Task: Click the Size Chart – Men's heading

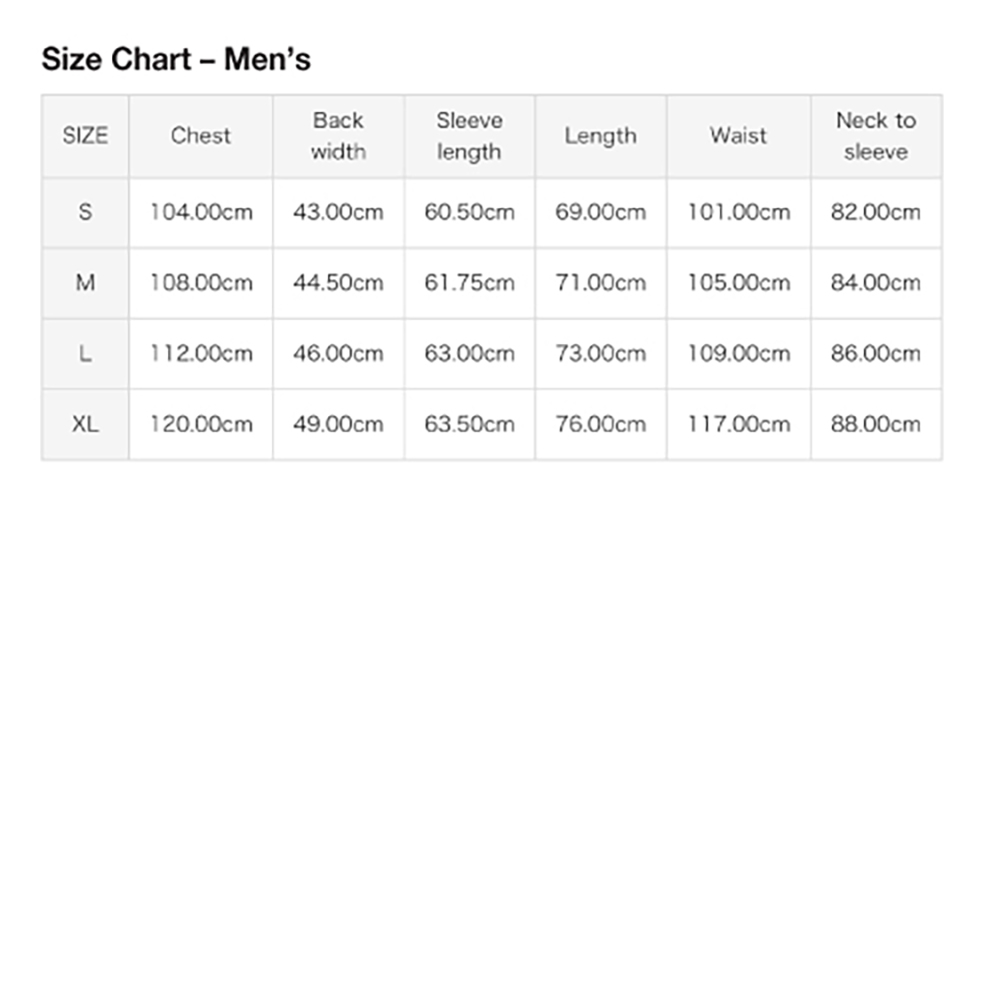Action: (176, 59)
